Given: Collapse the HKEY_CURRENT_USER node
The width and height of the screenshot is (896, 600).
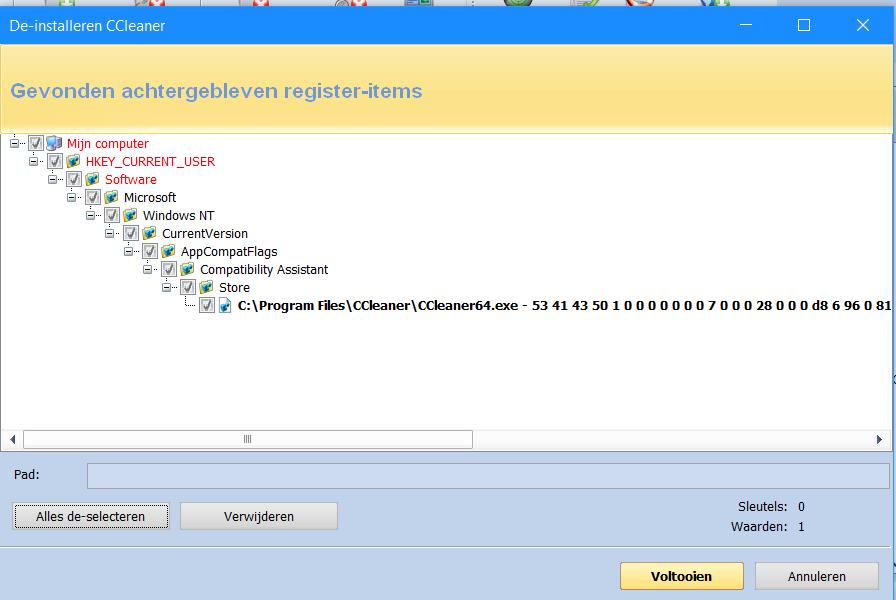Looking at the screenshot, I should pos(33,161).
